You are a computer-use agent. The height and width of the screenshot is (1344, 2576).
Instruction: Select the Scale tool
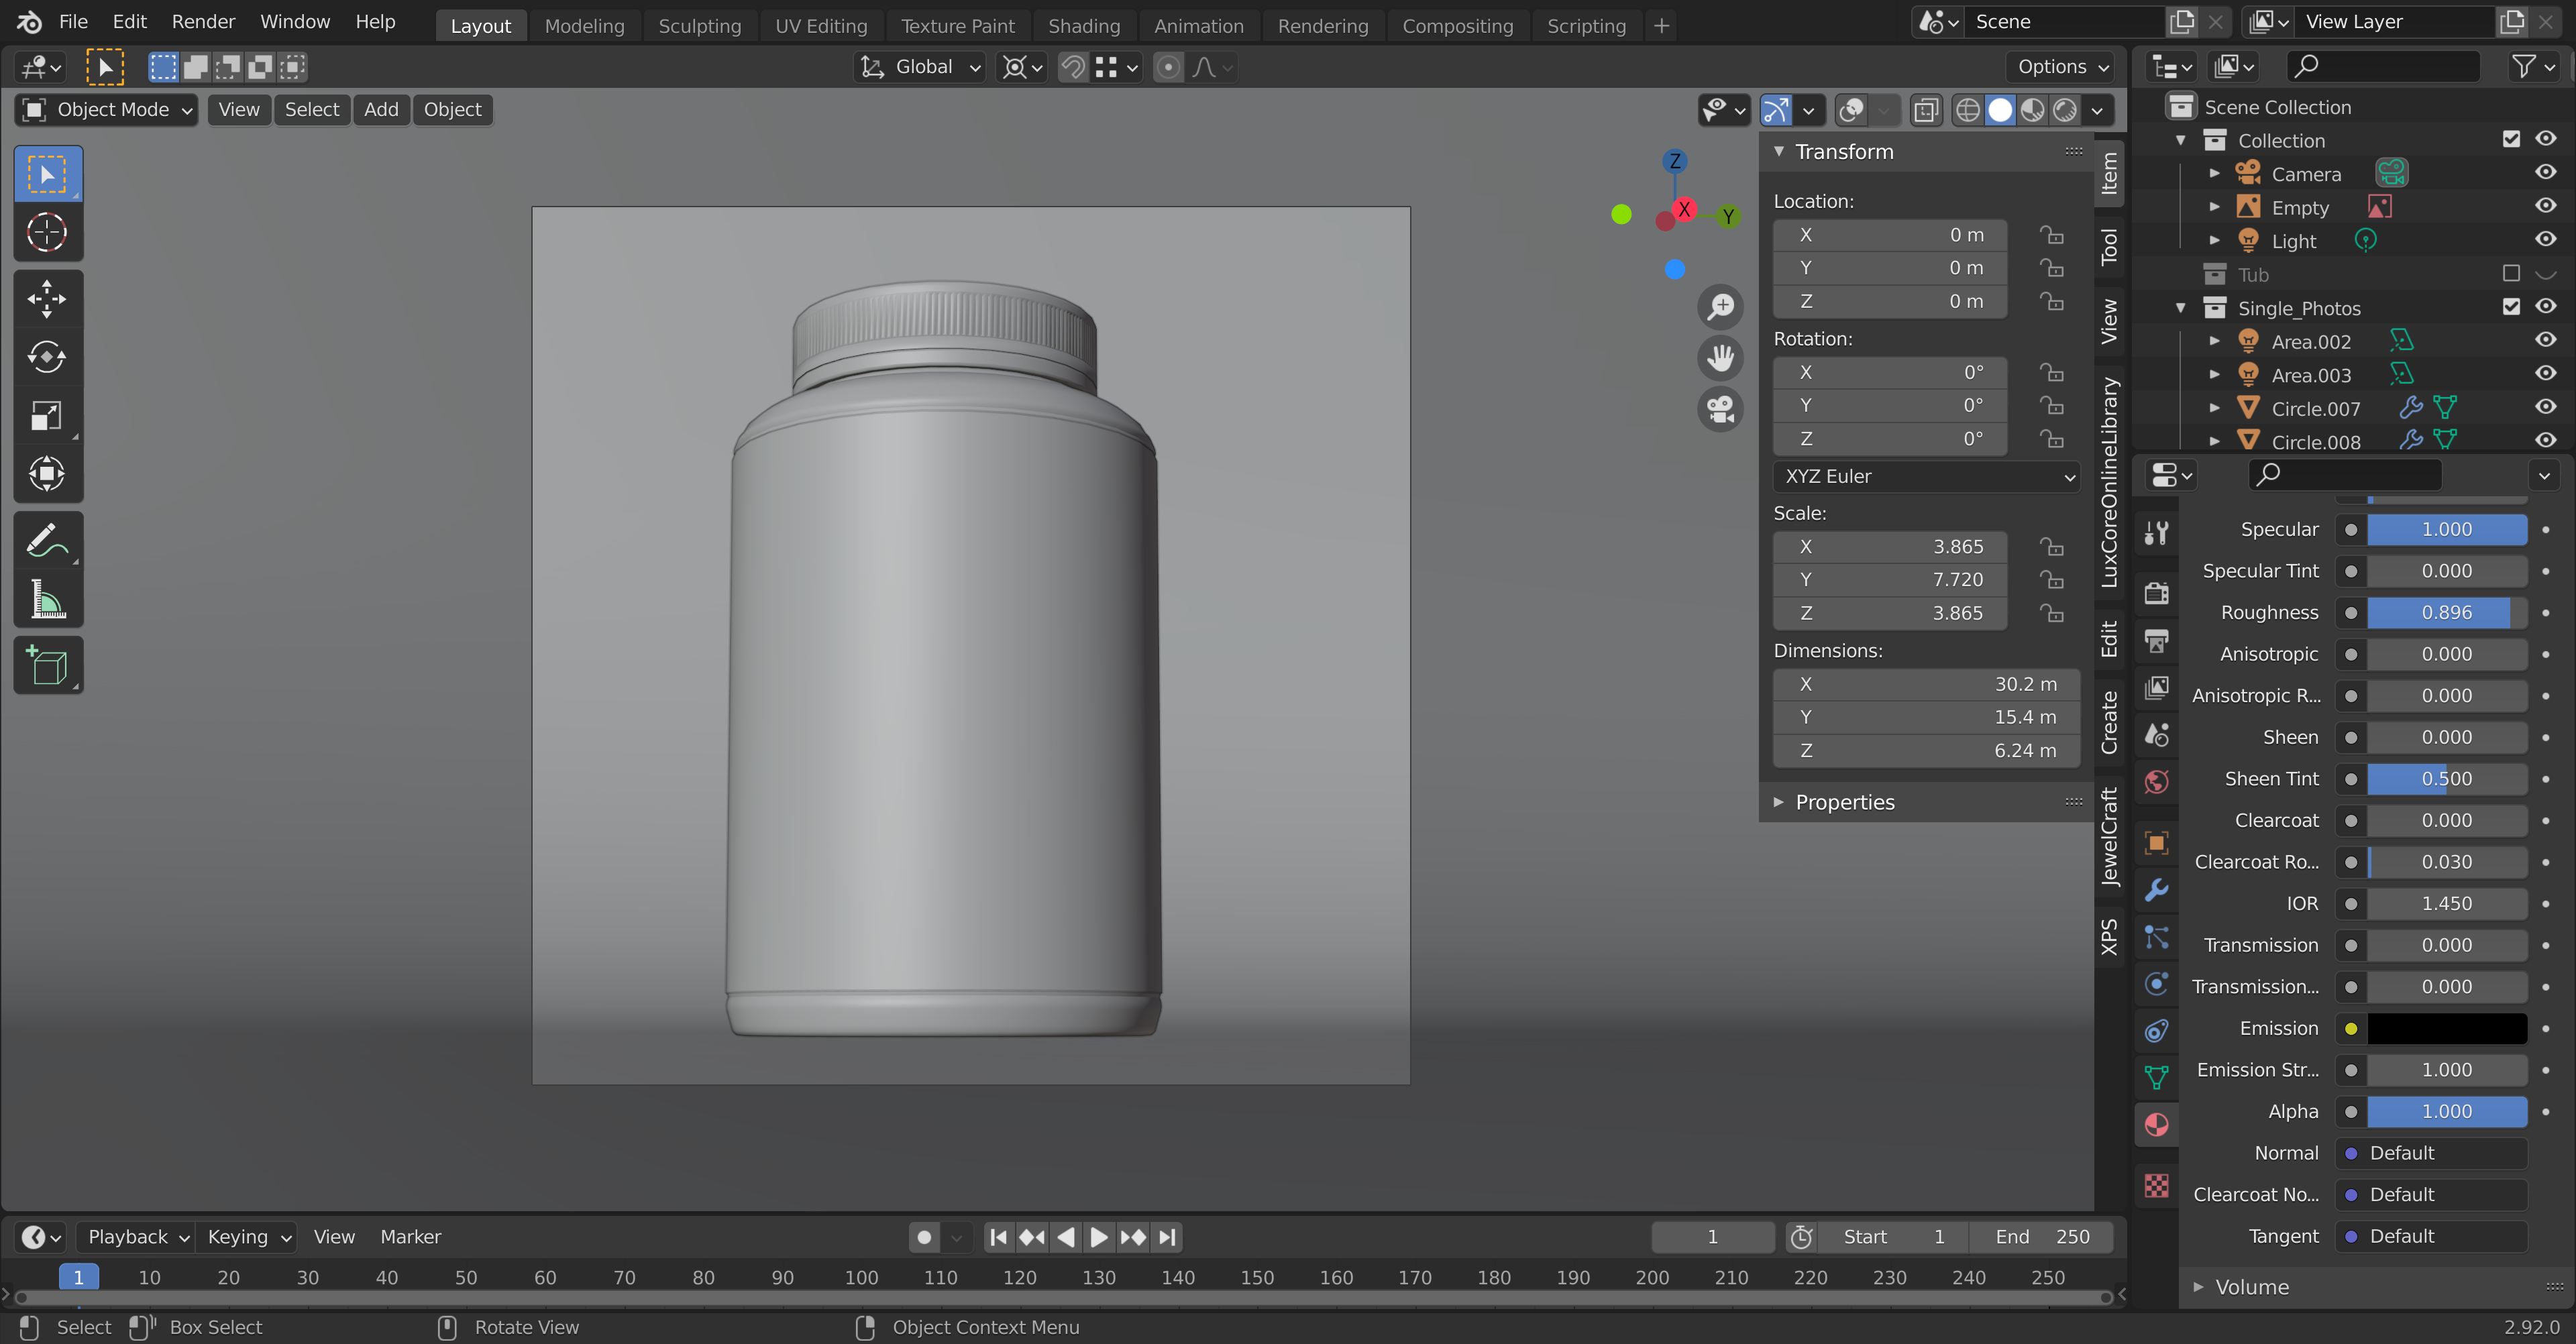(47, 415)
